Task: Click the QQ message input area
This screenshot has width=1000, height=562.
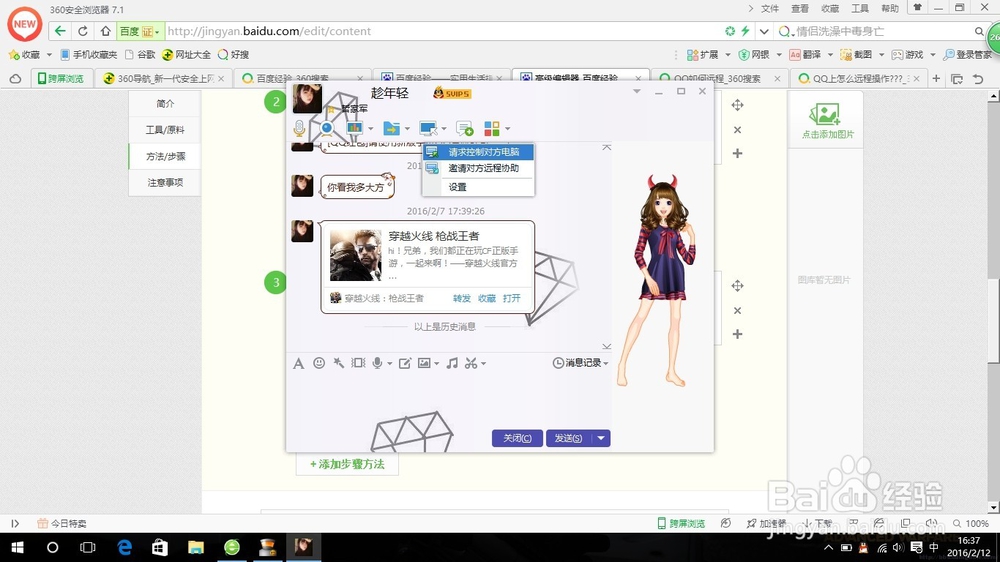Action: pos(448,399)
